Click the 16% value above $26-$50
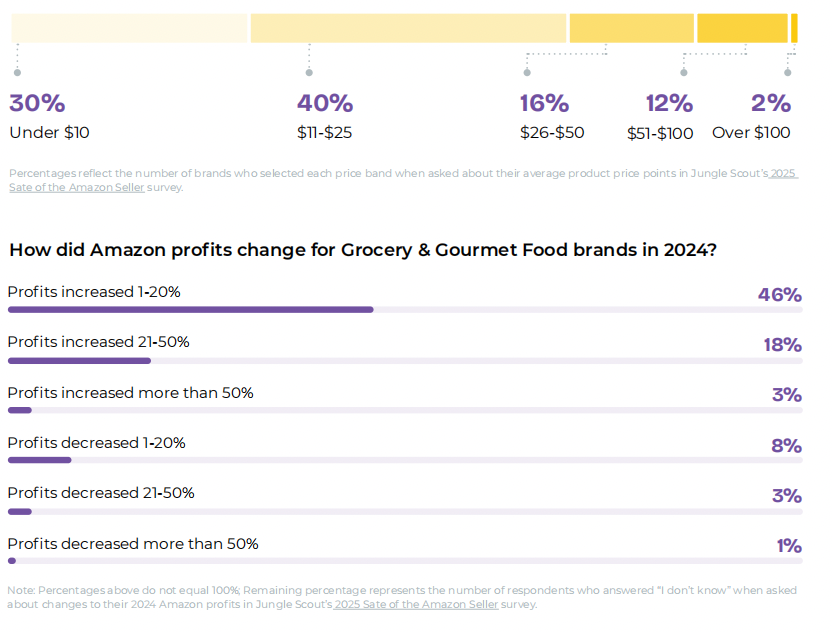 (x=544, y=103)
